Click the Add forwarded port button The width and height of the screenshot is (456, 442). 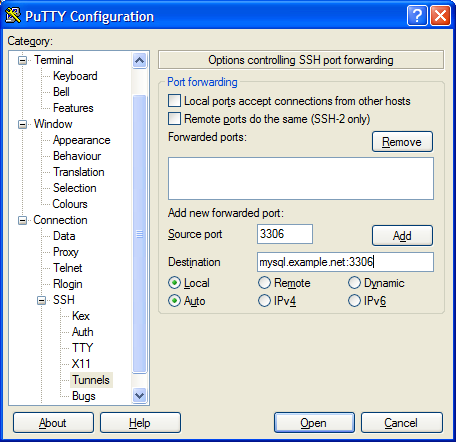click(402, 236)
